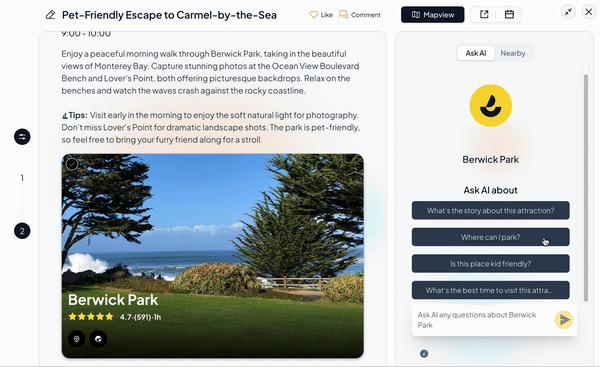Click the filter sliders icon on left sidebar
The image size is (600, 367).
(x=22, y=137)
